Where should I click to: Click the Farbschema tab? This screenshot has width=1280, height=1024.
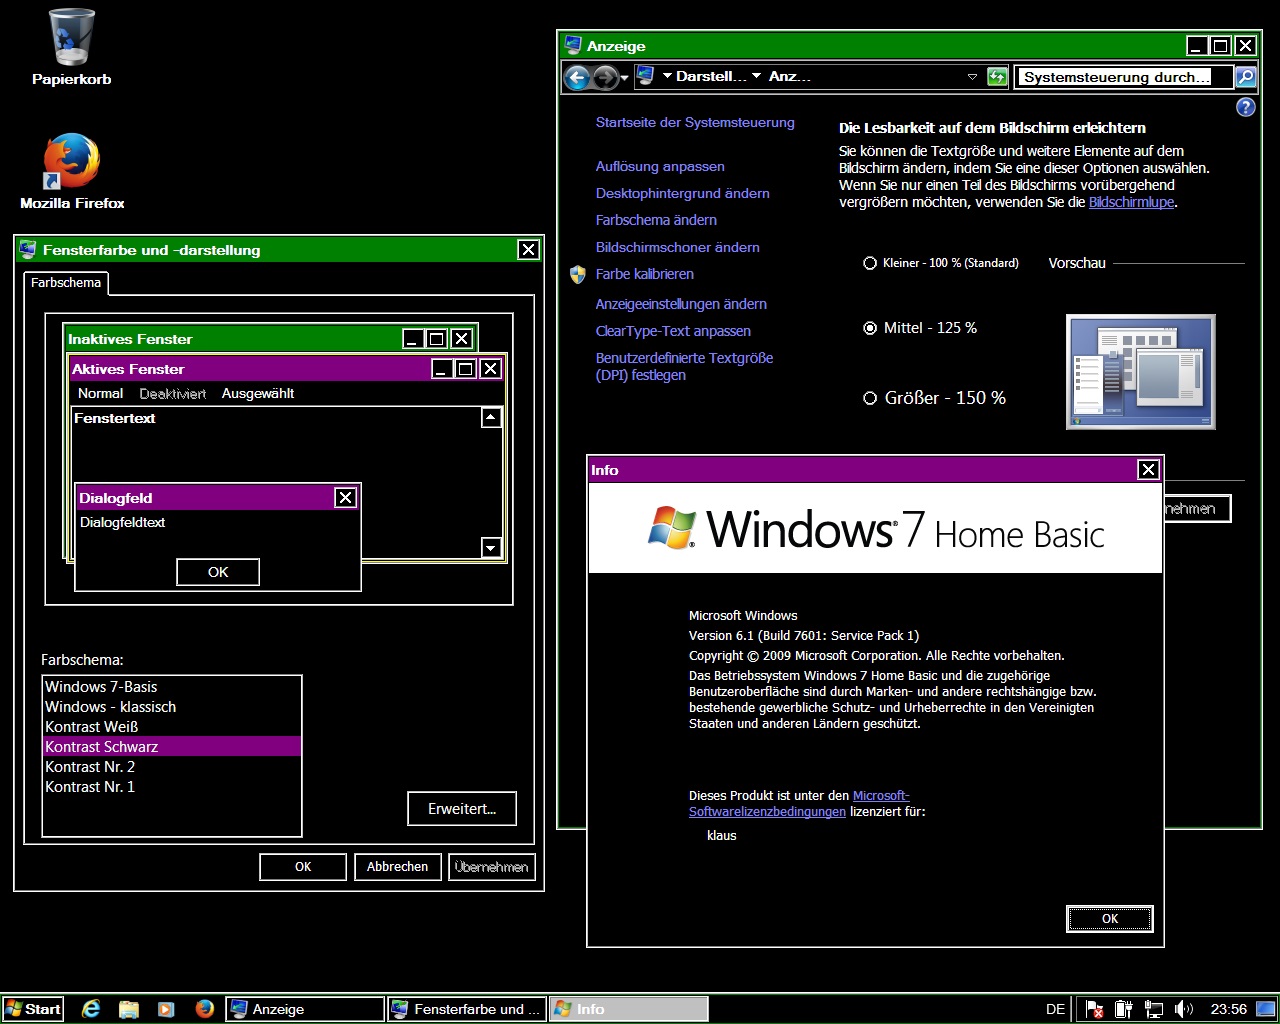click(x=66, y=283)
